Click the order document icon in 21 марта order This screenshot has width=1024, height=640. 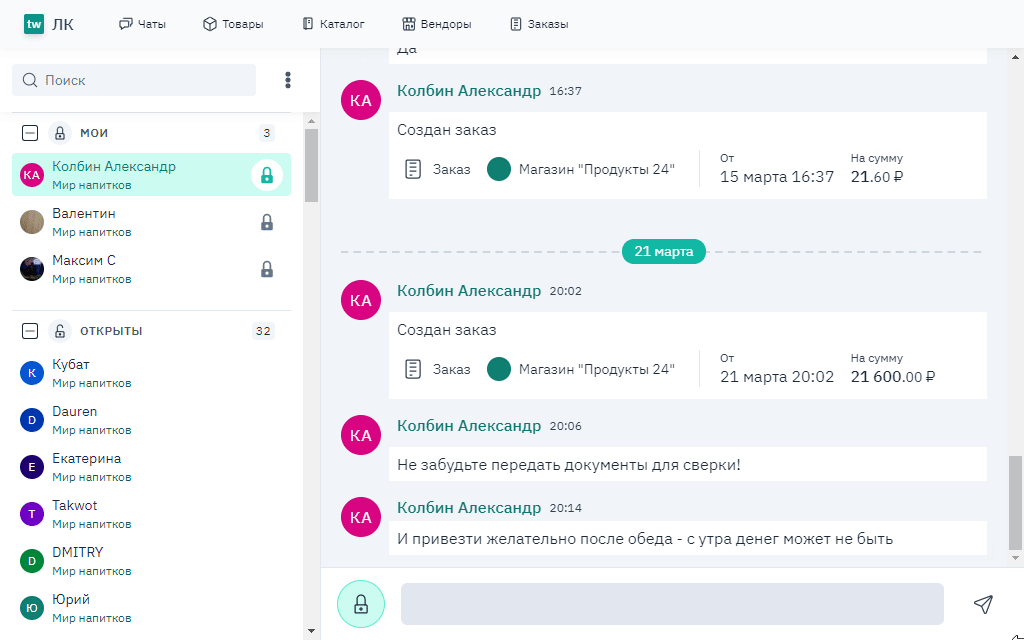413,369
